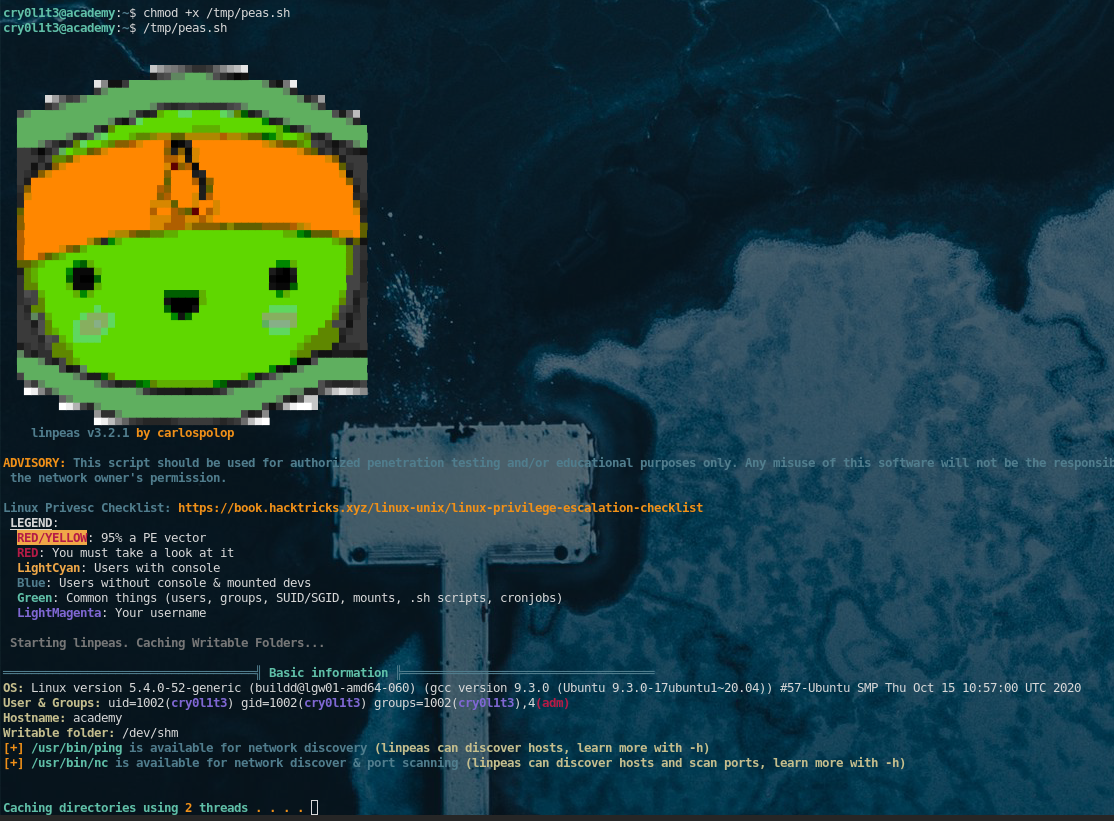
Task: Select the red "(adm)" group text
Action: click(x=553, y=702)
